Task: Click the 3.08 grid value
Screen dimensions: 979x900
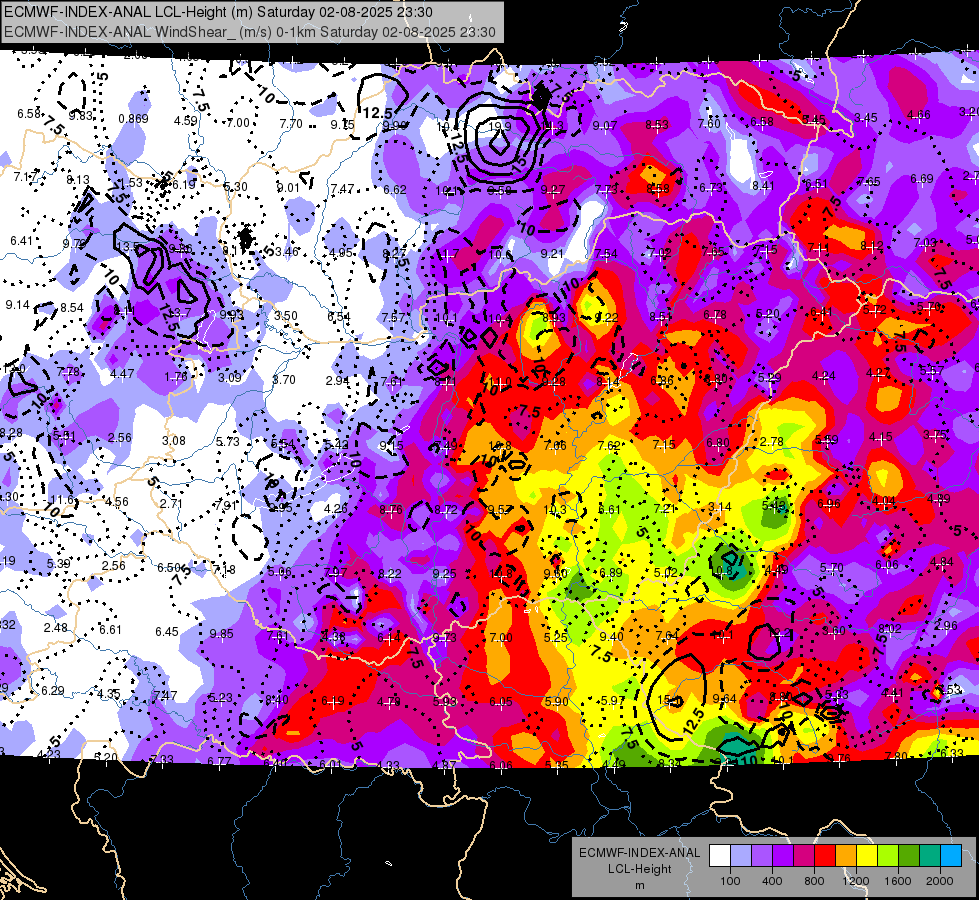Action: 174,440
